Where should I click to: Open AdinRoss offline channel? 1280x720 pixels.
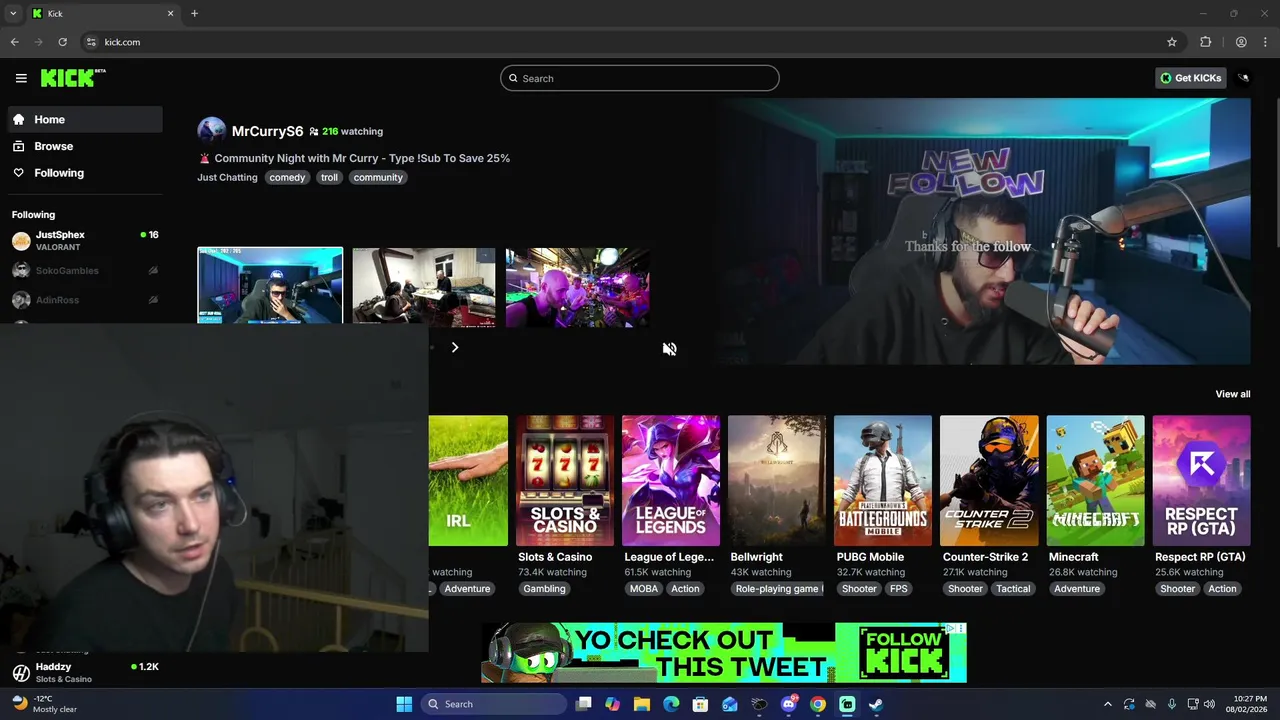click(85, 300)
